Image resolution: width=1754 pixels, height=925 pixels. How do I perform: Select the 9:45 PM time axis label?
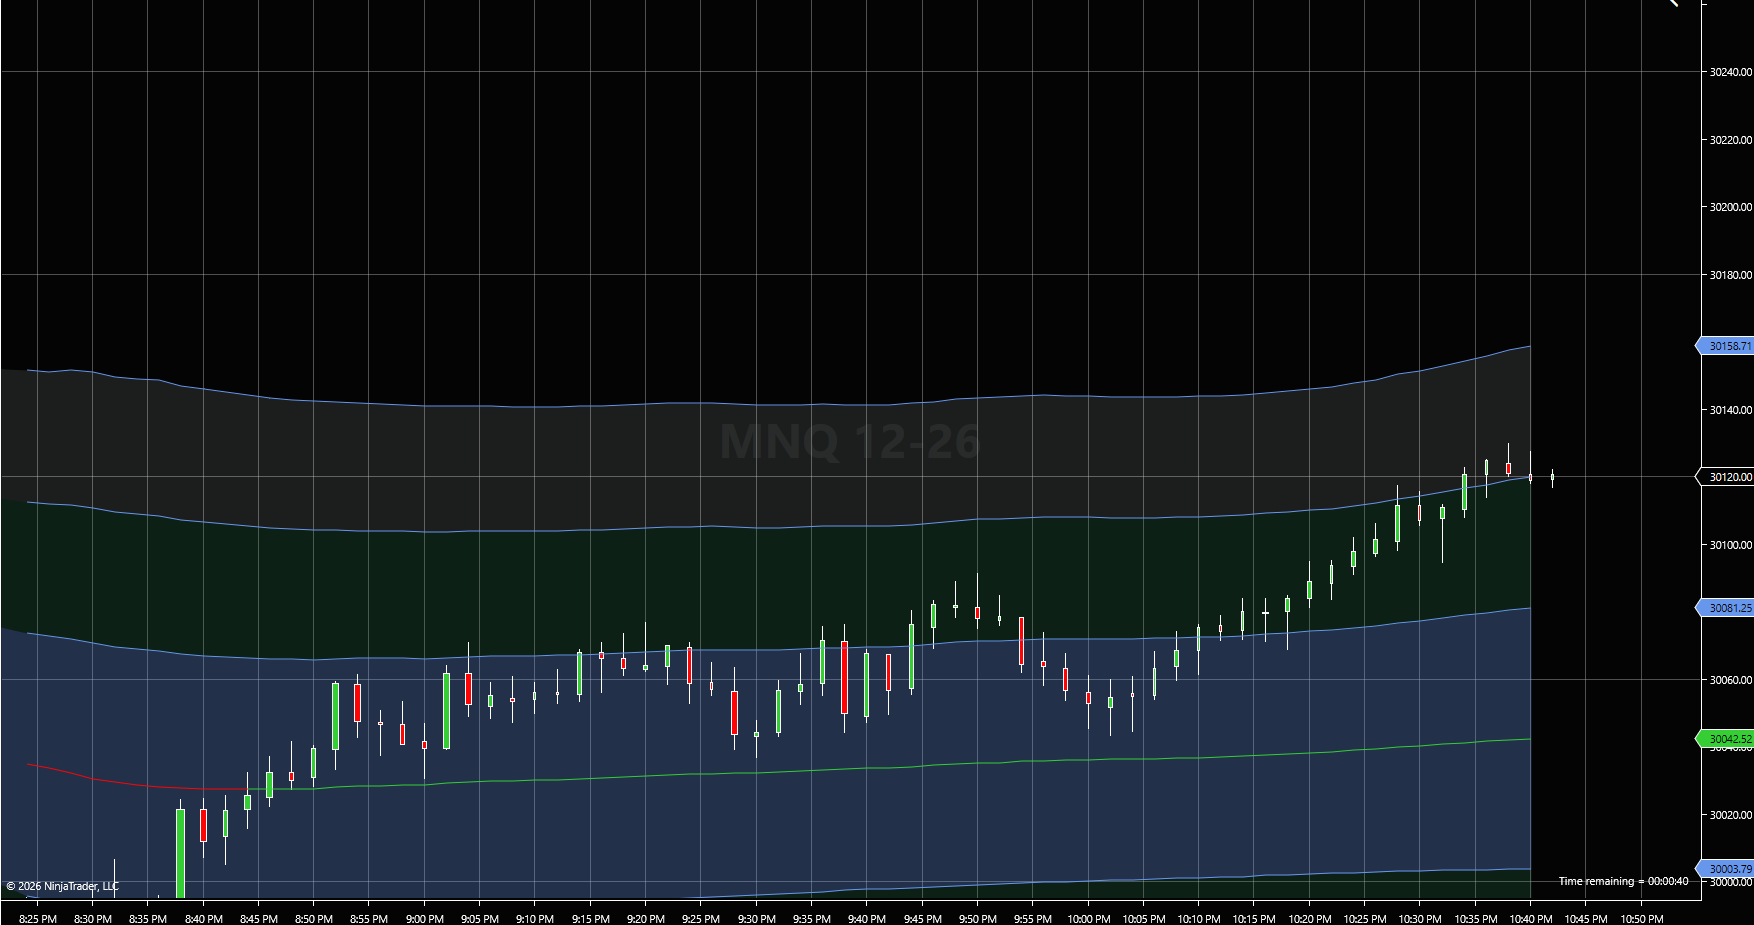point(923,919)
